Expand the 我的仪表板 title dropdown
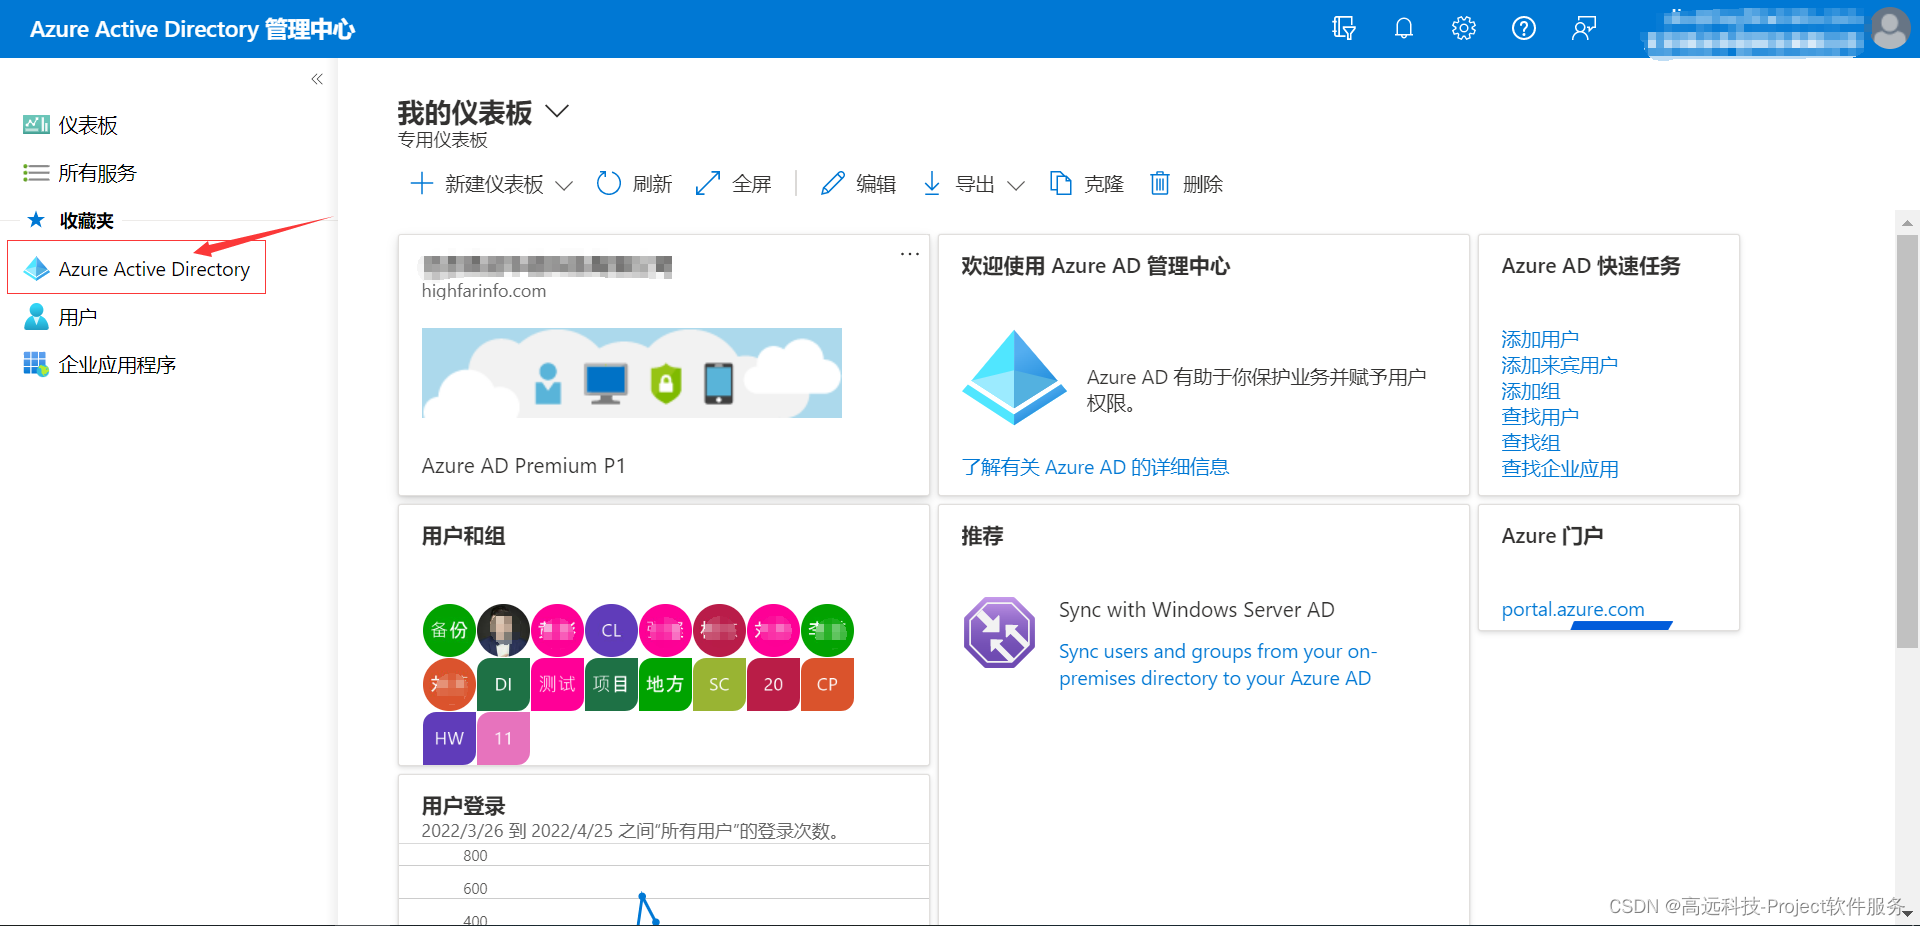Screen dimensions: 1920x926 [x=557, y=111]
